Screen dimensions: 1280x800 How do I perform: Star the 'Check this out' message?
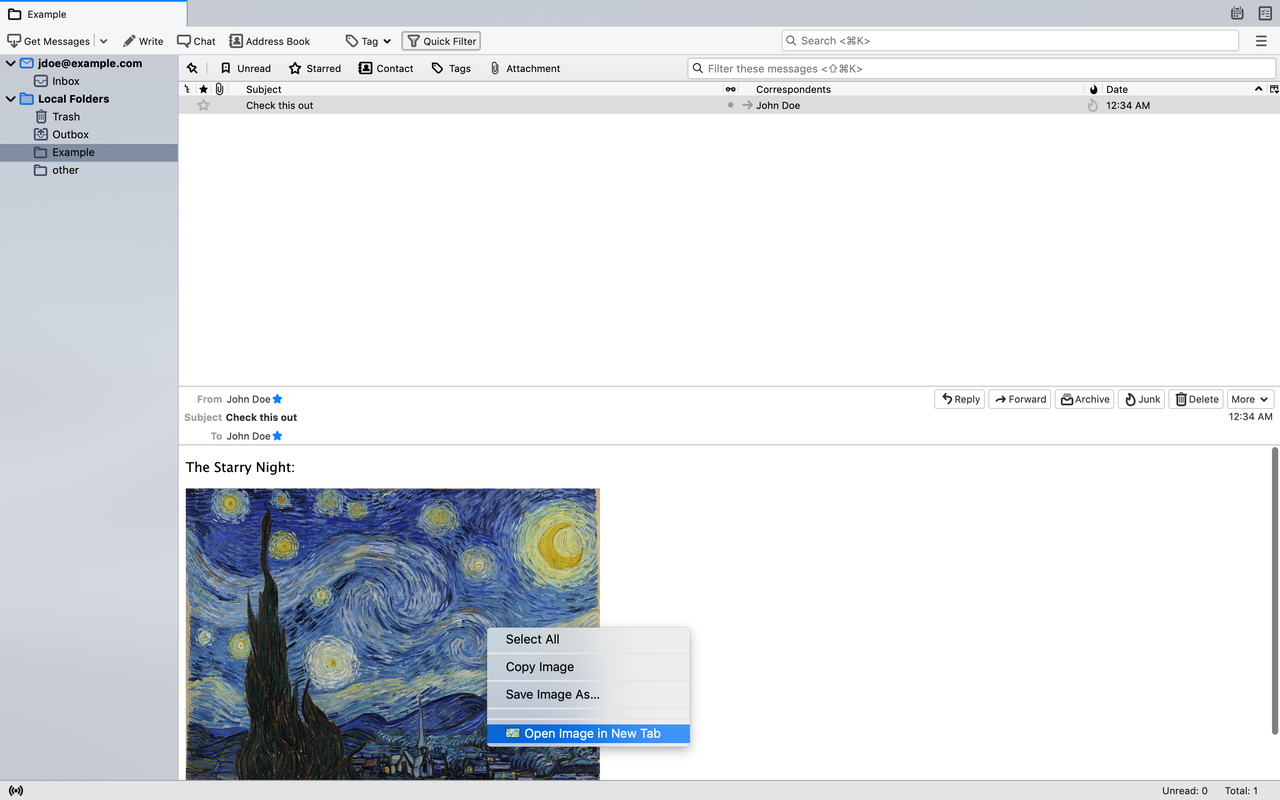click(204, 105)
